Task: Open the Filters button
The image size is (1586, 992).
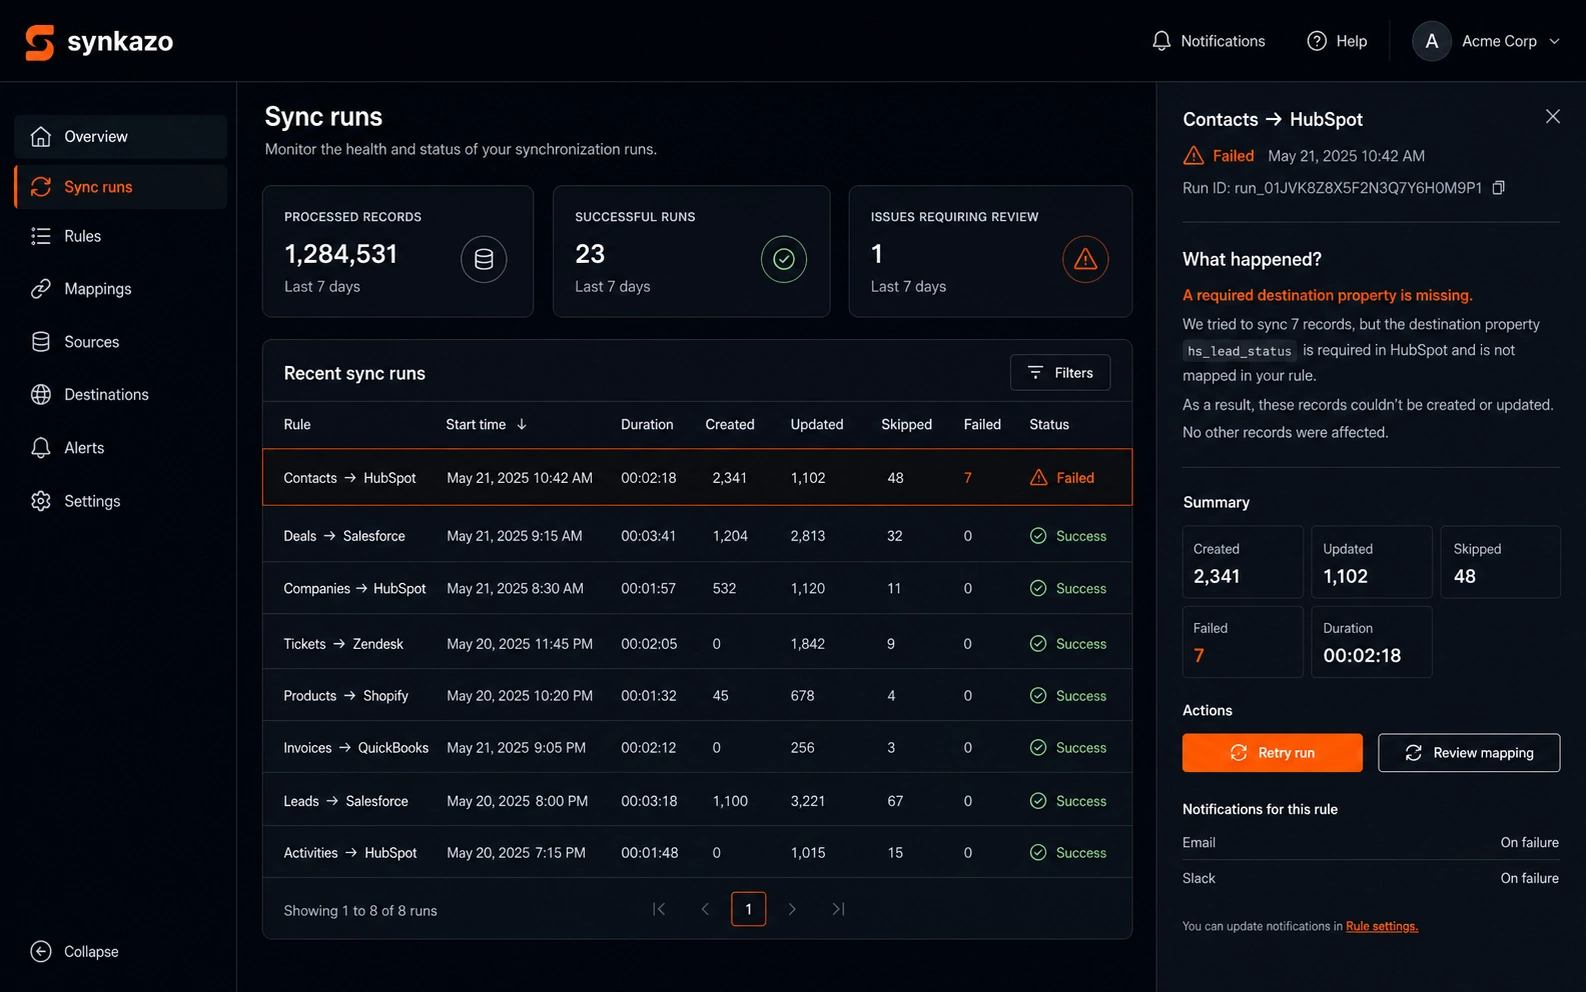Action: coord(1060,373)
